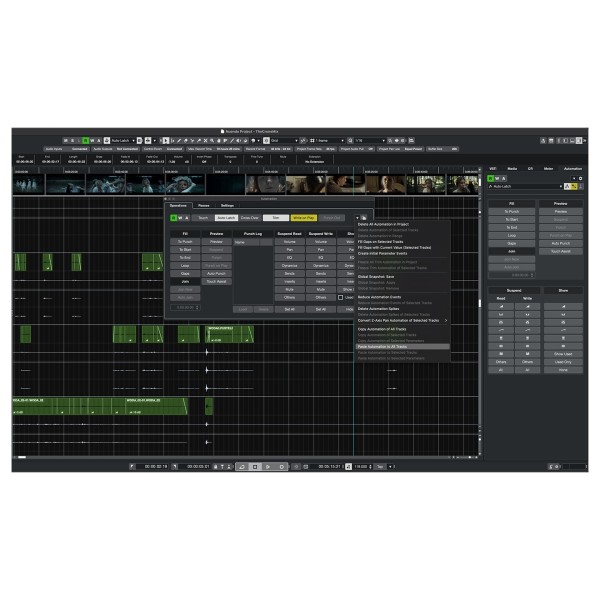Suspend Read volume fader icon in right panel
The image size is (600, 600).
(501, 307)
